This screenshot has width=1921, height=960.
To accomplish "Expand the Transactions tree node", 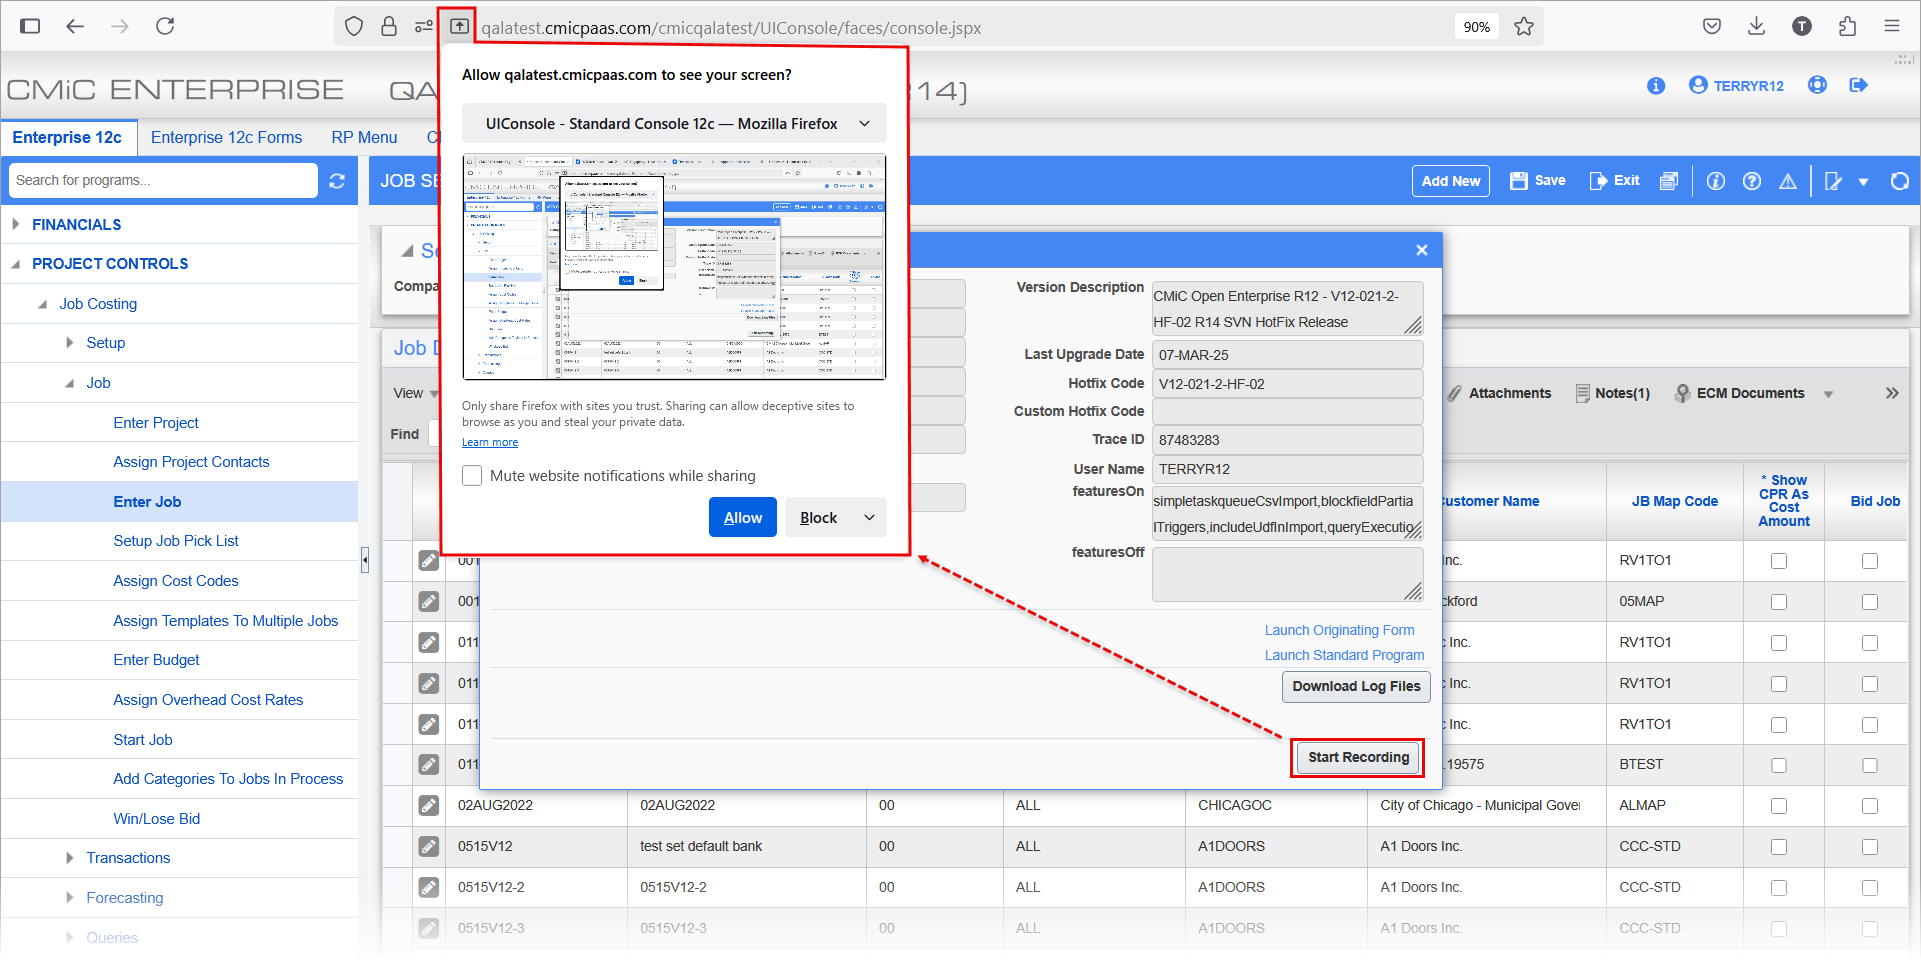I will coord(69,858).
